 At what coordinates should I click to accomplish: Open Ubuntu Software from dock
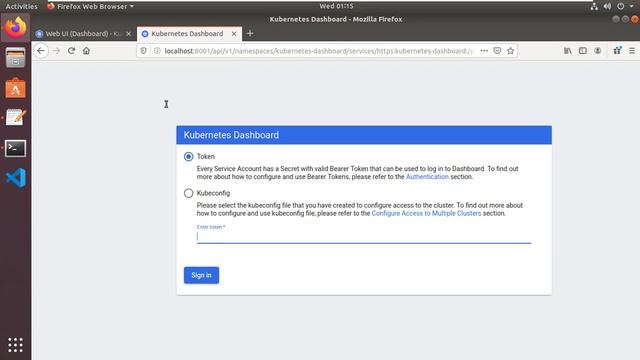[16, 87]
